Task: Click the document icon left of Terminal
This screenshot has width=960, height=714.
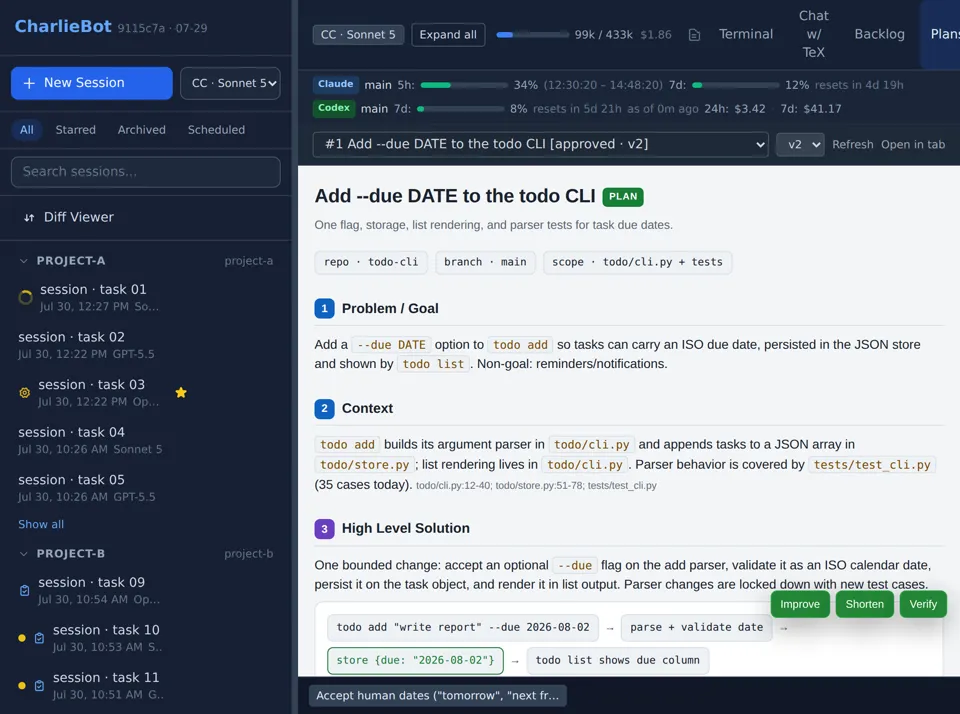Action: [x=694, y=35]
